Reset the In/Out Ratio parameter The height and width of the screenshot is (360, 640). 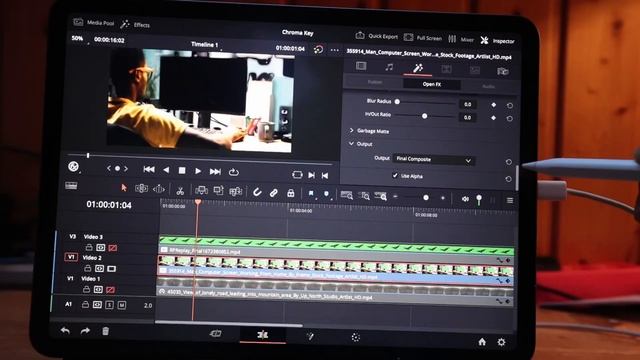pyautogui.click(x=509, y=119)
